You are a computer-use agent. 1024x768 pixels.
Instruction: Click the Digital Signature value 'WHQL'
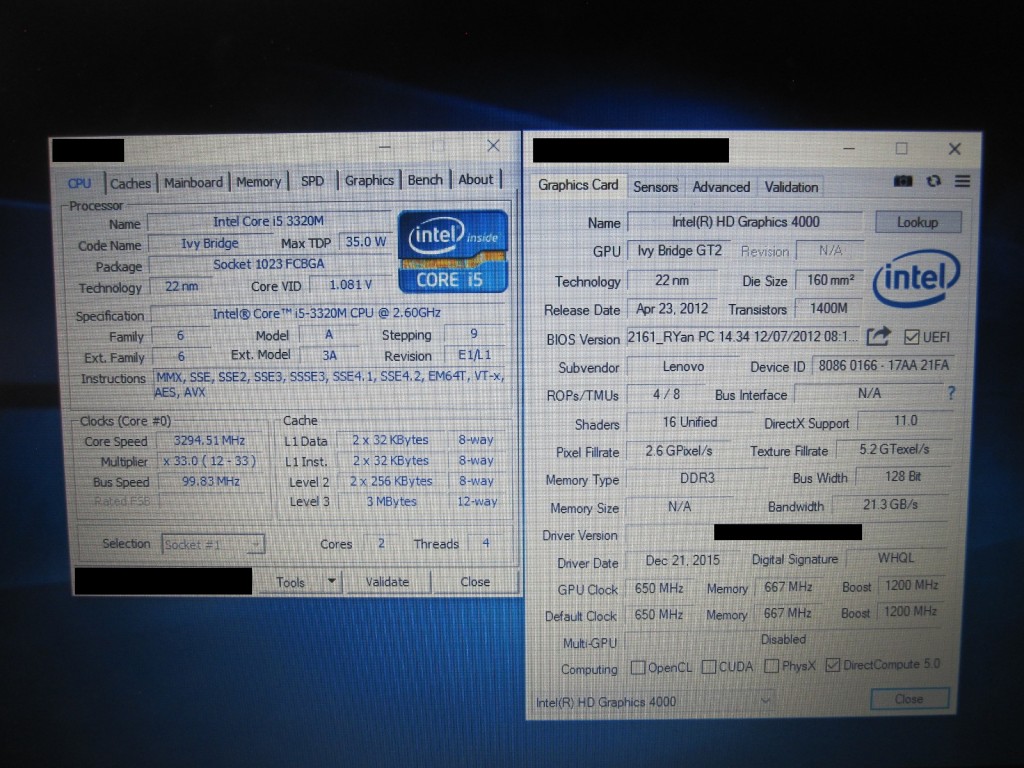896,558
